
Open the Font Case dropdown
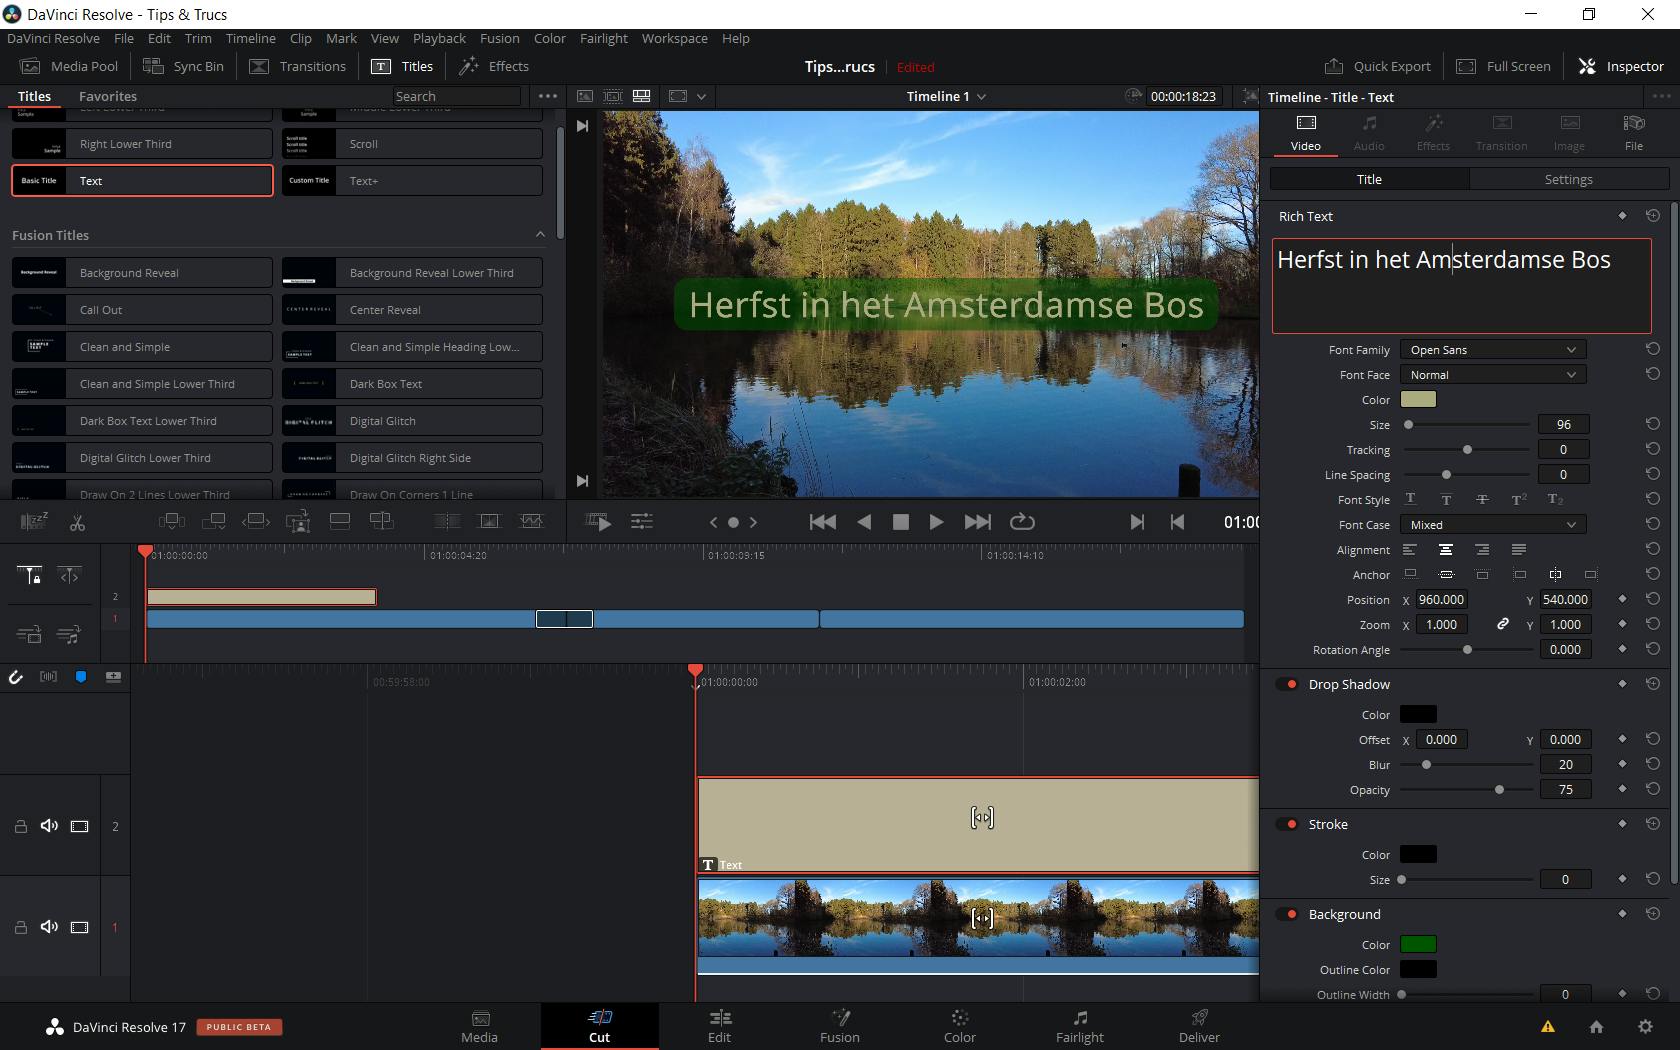point(1492,525)
